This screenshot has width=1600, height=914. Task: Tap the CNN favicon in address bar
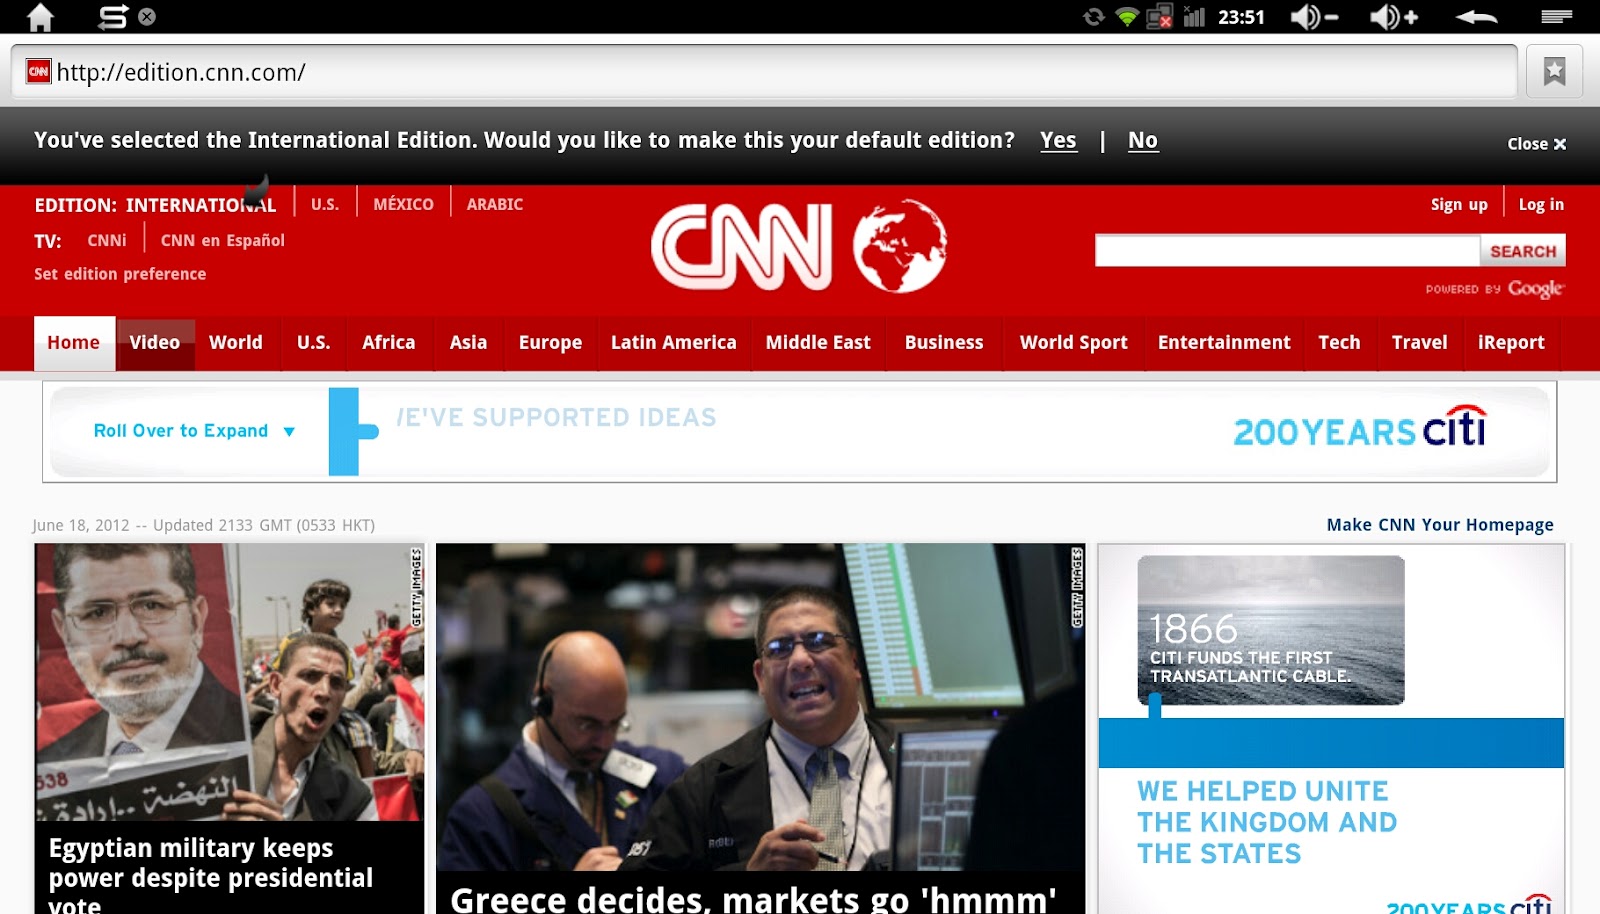(39, 71)
